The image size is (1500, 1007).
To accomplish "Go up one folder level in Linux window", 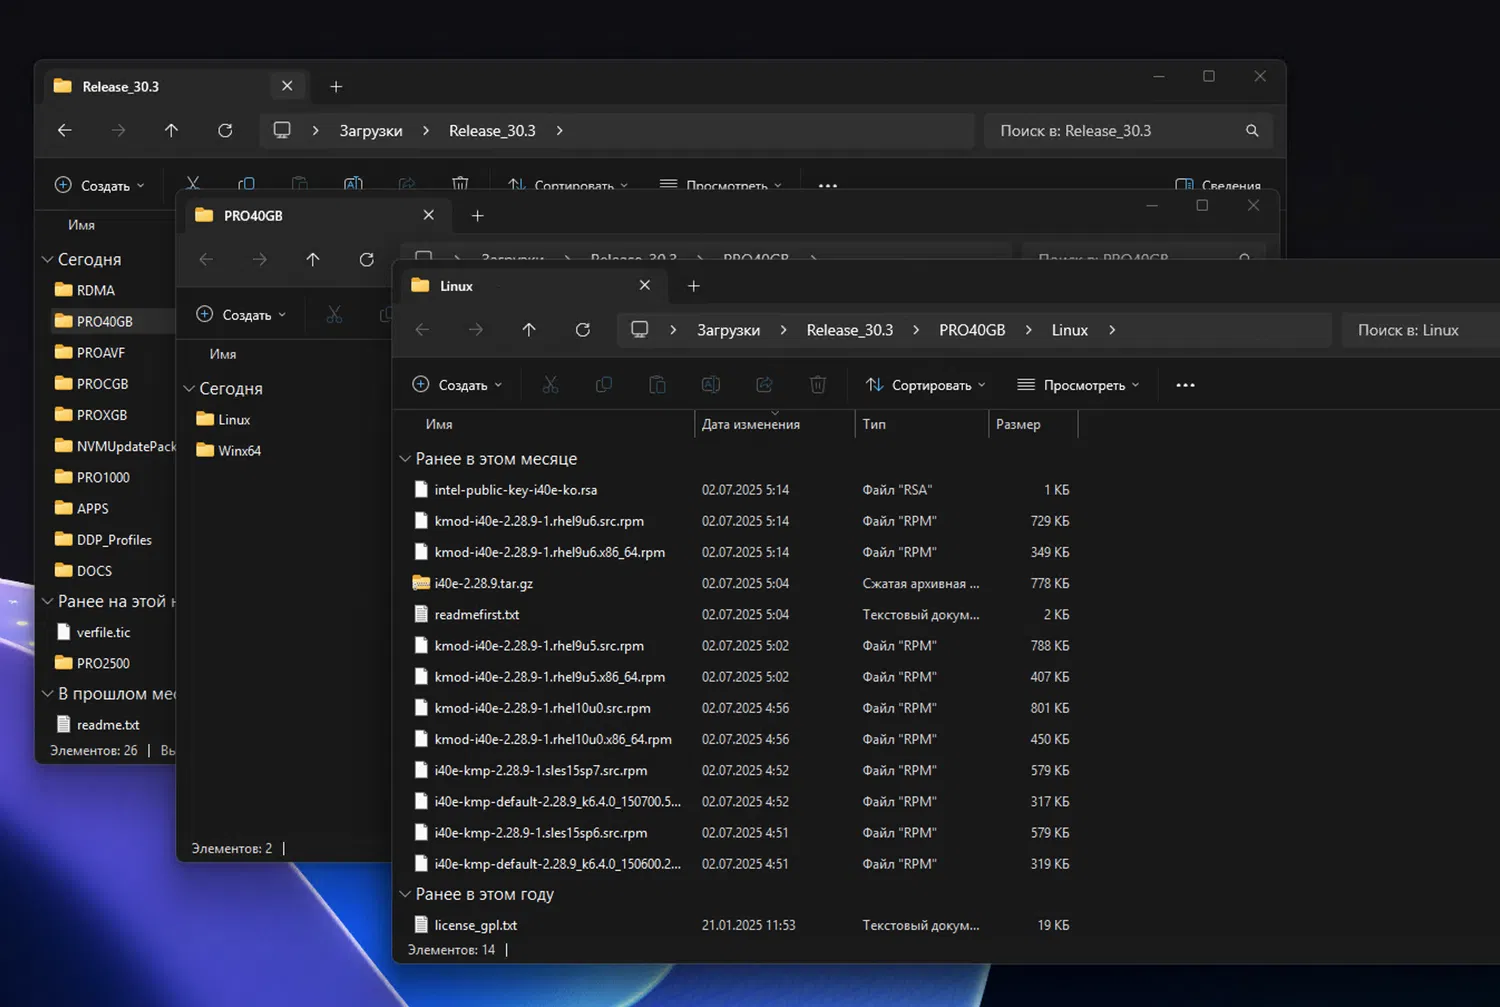I will pos(529,330).
